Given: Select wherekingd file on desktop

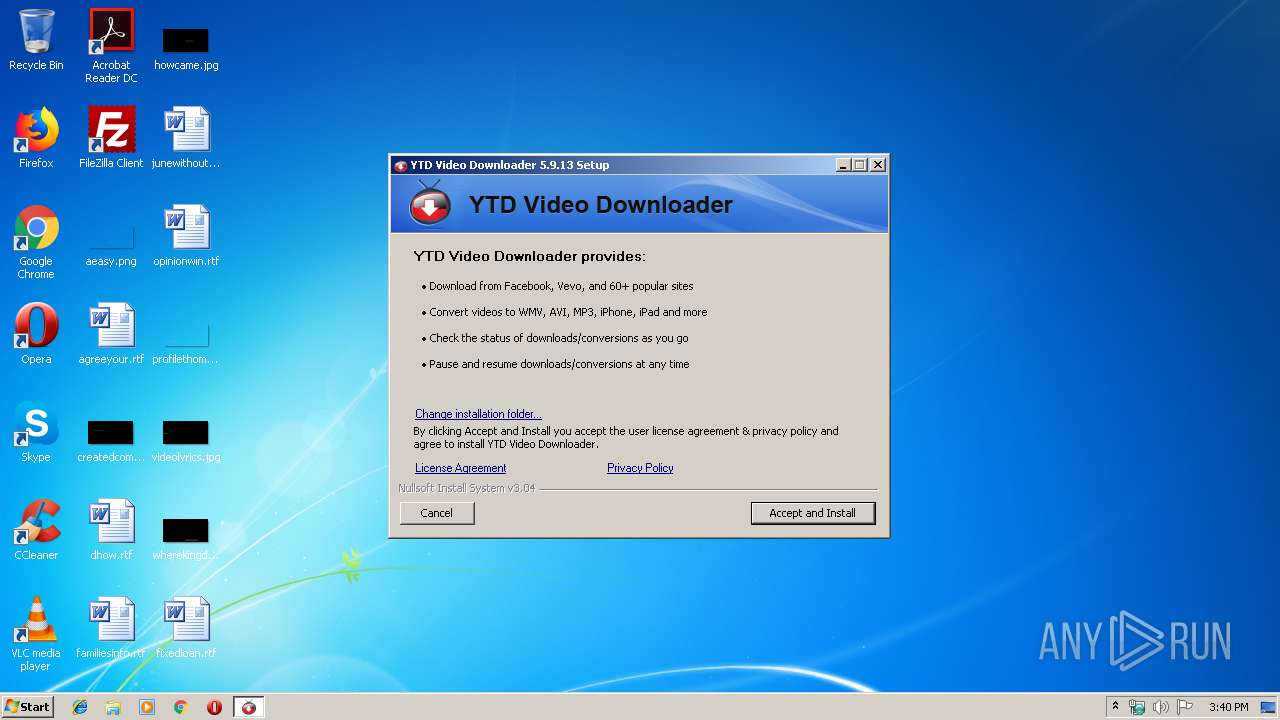Looking at the screenshot, I should point(186,539).
